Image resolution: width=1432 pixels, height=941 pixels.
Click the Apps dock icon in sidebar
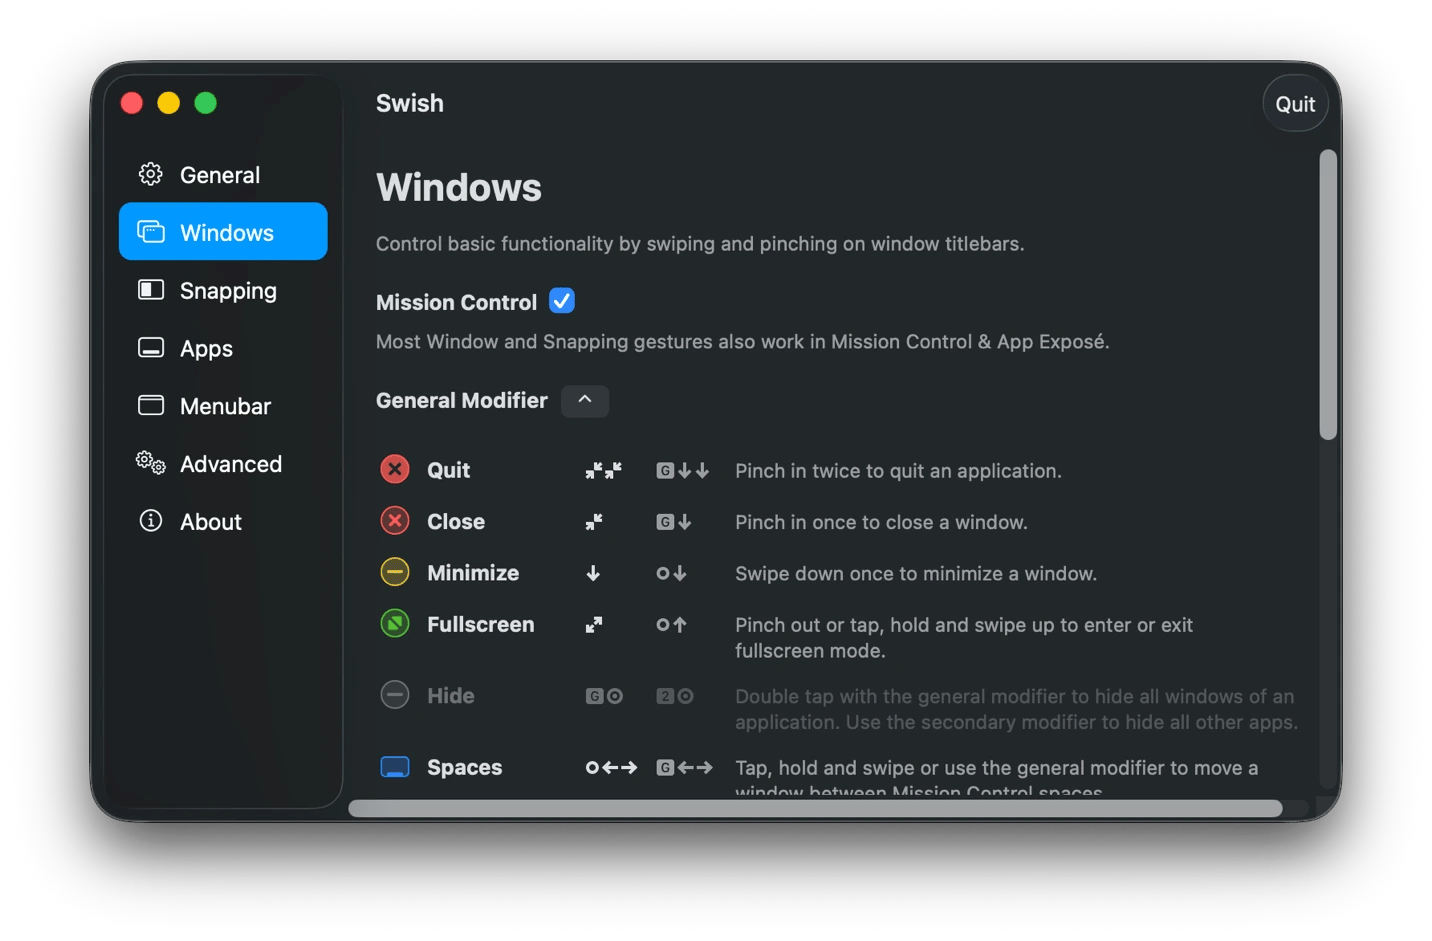tap(151, 348)
